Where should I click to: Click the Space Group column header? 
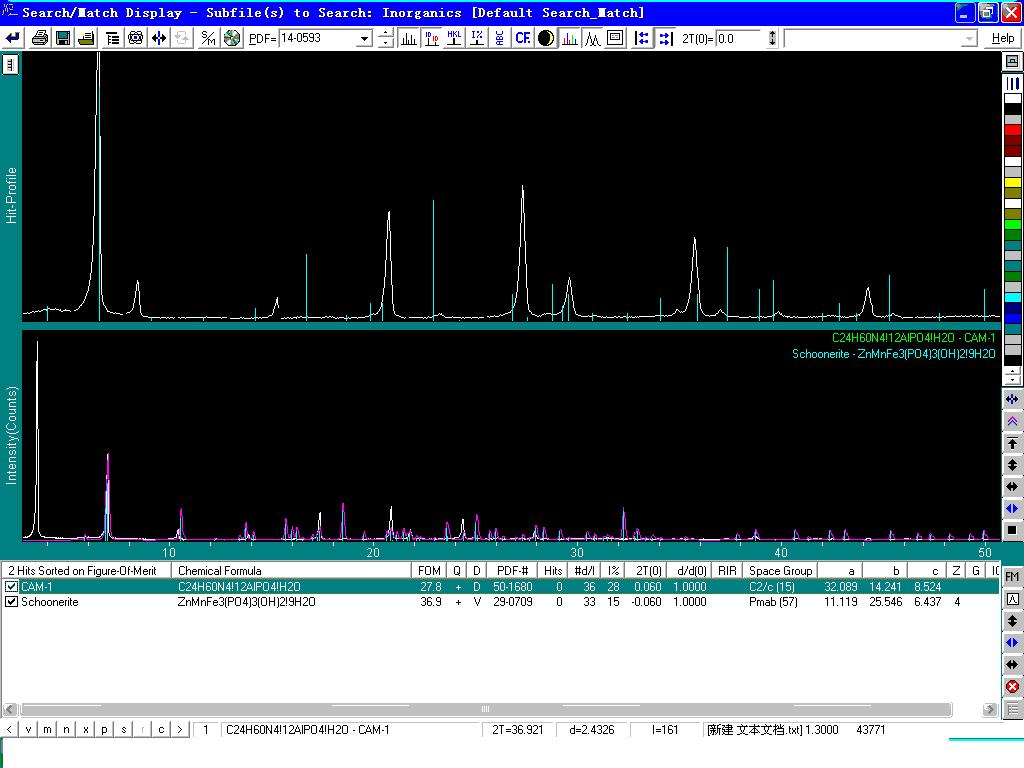click(x=780, y=571)
